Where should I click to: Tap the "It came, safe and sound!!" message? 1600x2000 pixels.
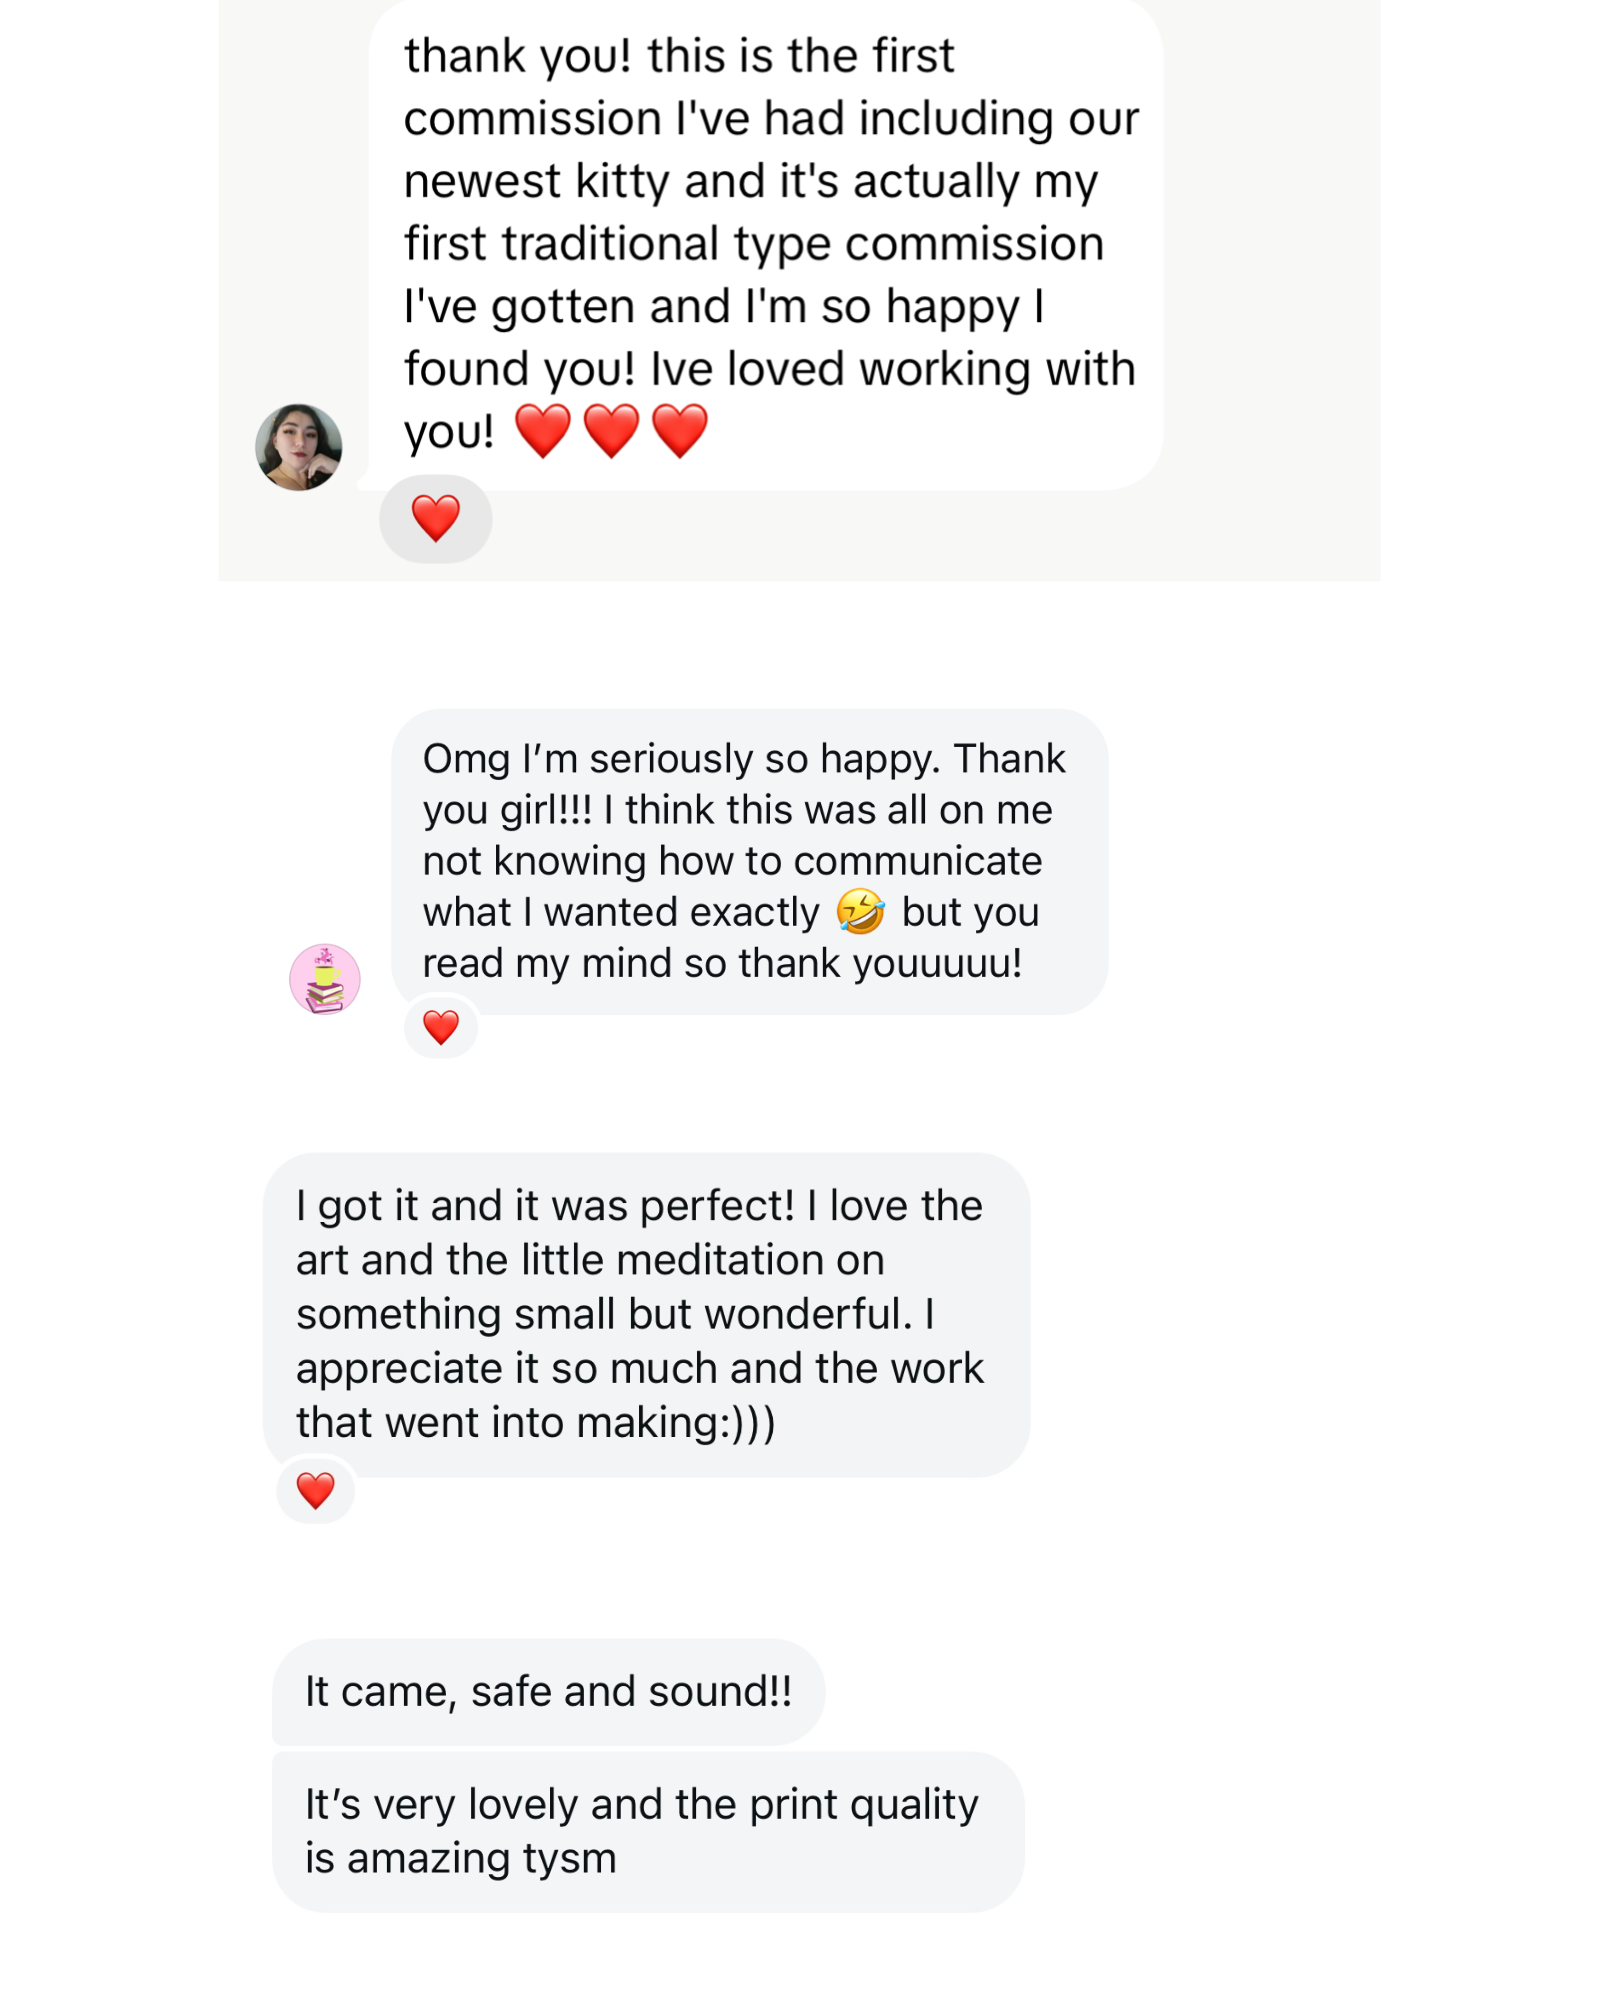[x=548, y=1692]
